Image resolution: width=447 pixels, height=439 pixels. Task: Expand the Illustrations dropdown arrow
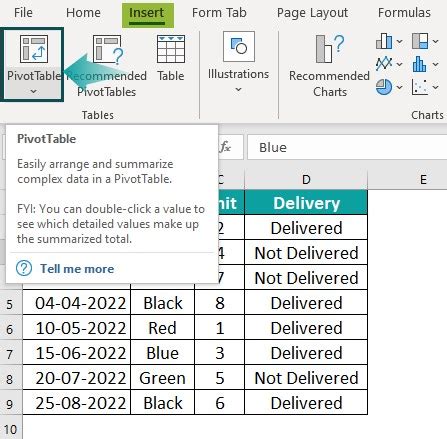click(x=238, y=89)
